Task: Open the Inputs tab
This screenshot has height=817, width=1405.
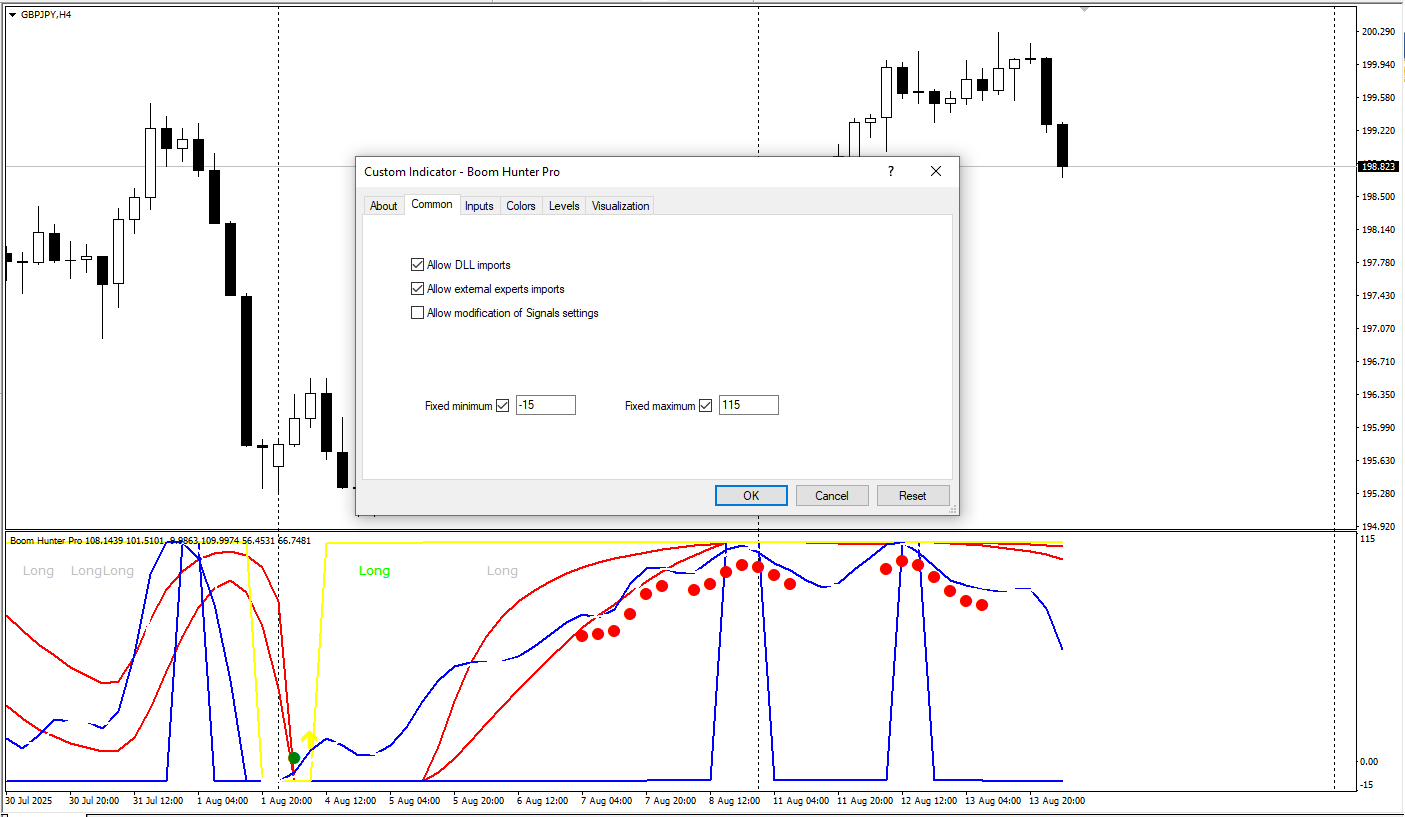Action: [479, 206]
